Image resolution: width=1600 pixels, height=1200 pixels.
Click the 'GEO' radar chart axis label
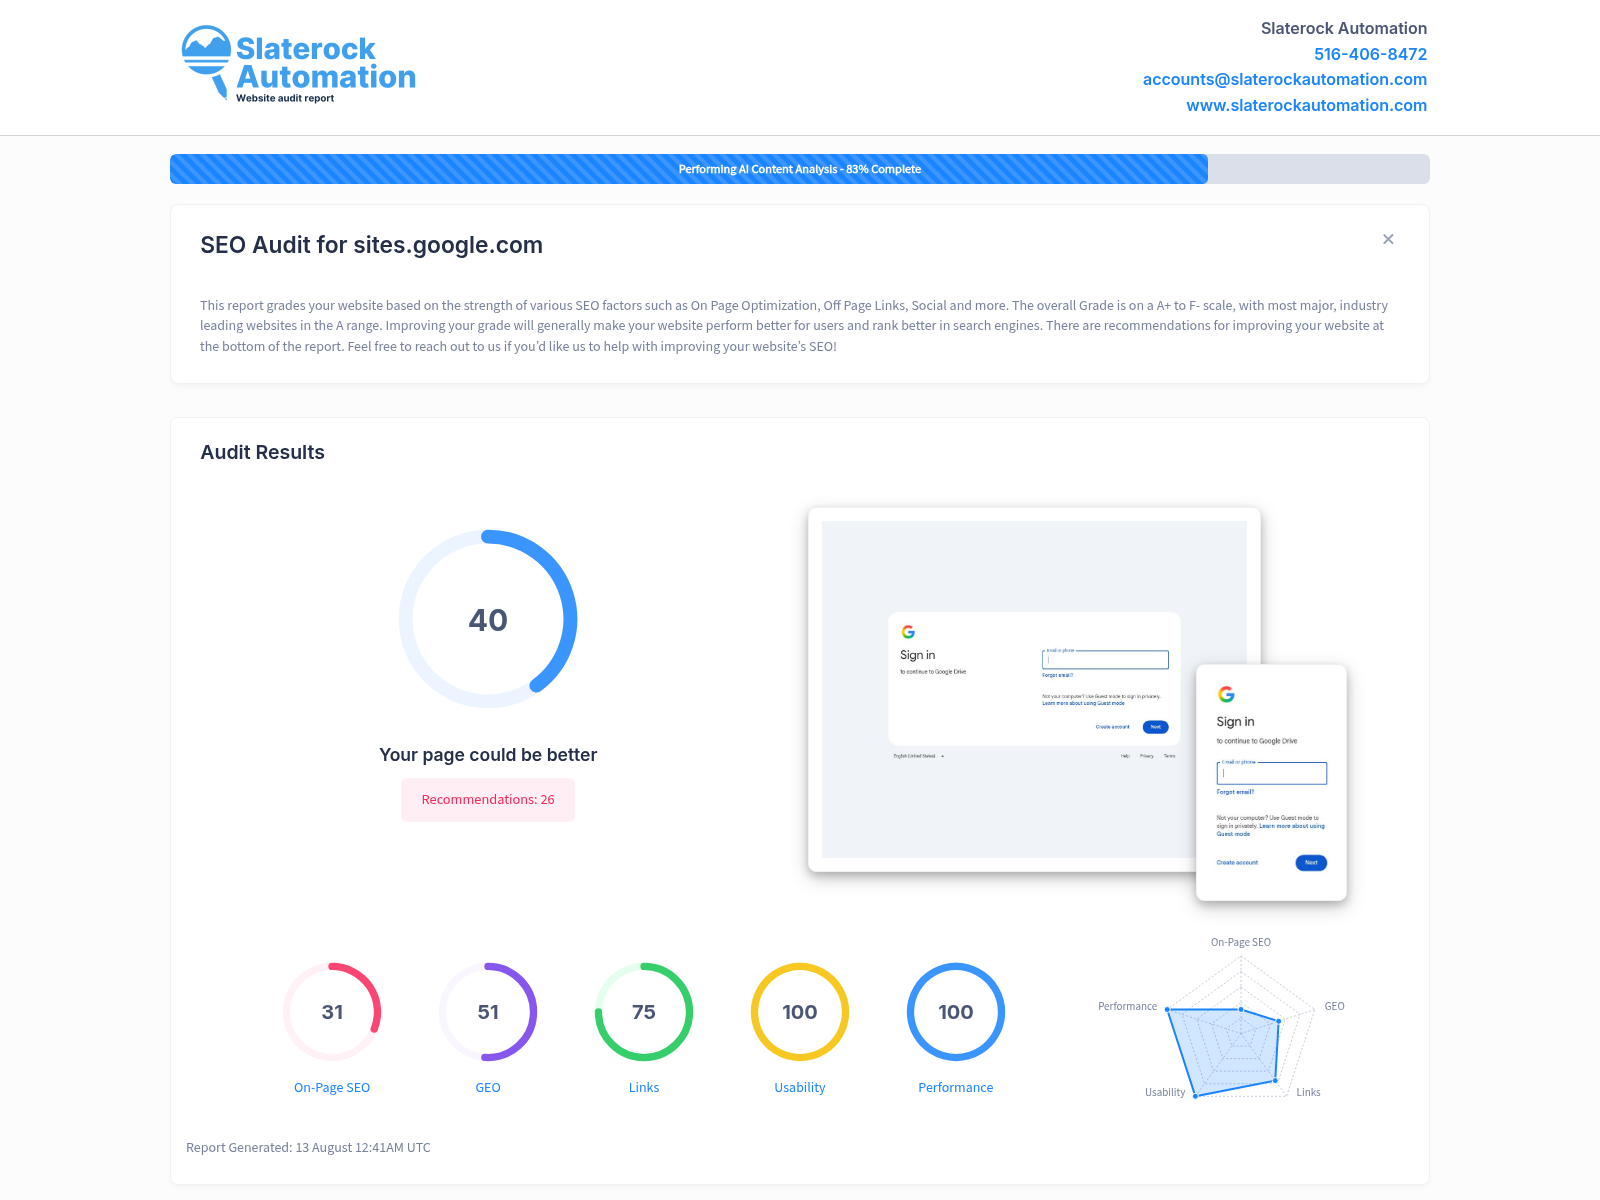click(1334, 1006)
